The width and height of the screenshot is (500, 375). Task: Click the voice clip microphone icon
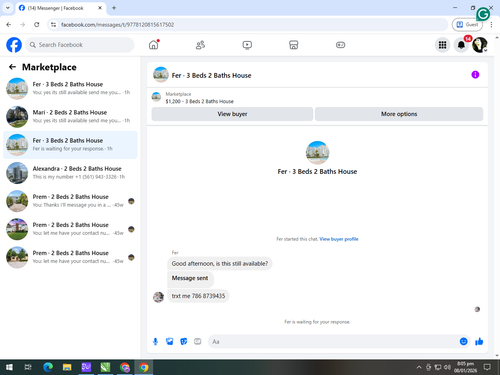click(x=155, y=341)
